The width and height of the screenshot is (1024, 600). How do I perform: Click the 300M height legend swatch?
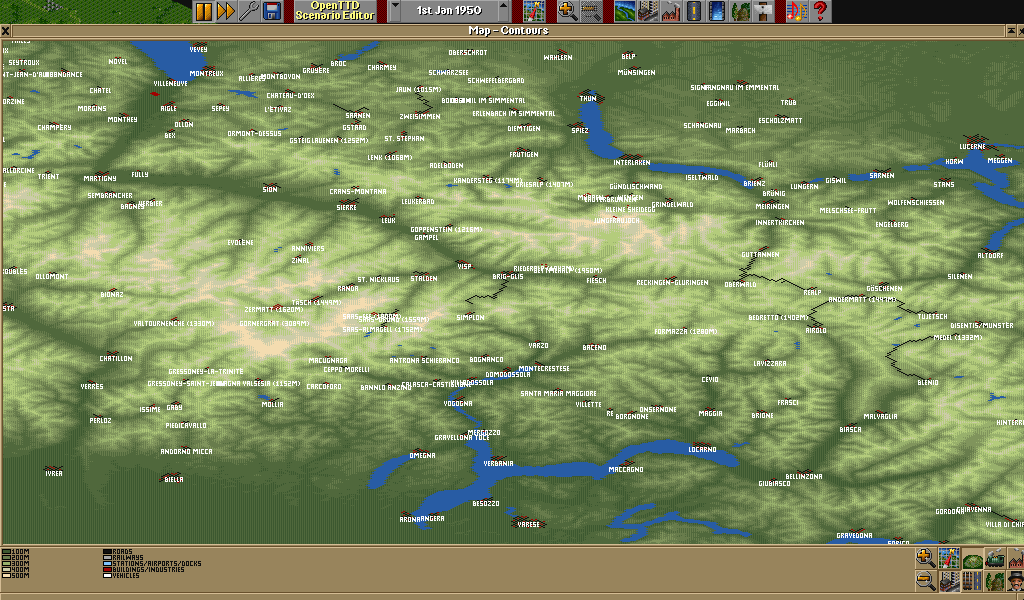coord(7,563)
